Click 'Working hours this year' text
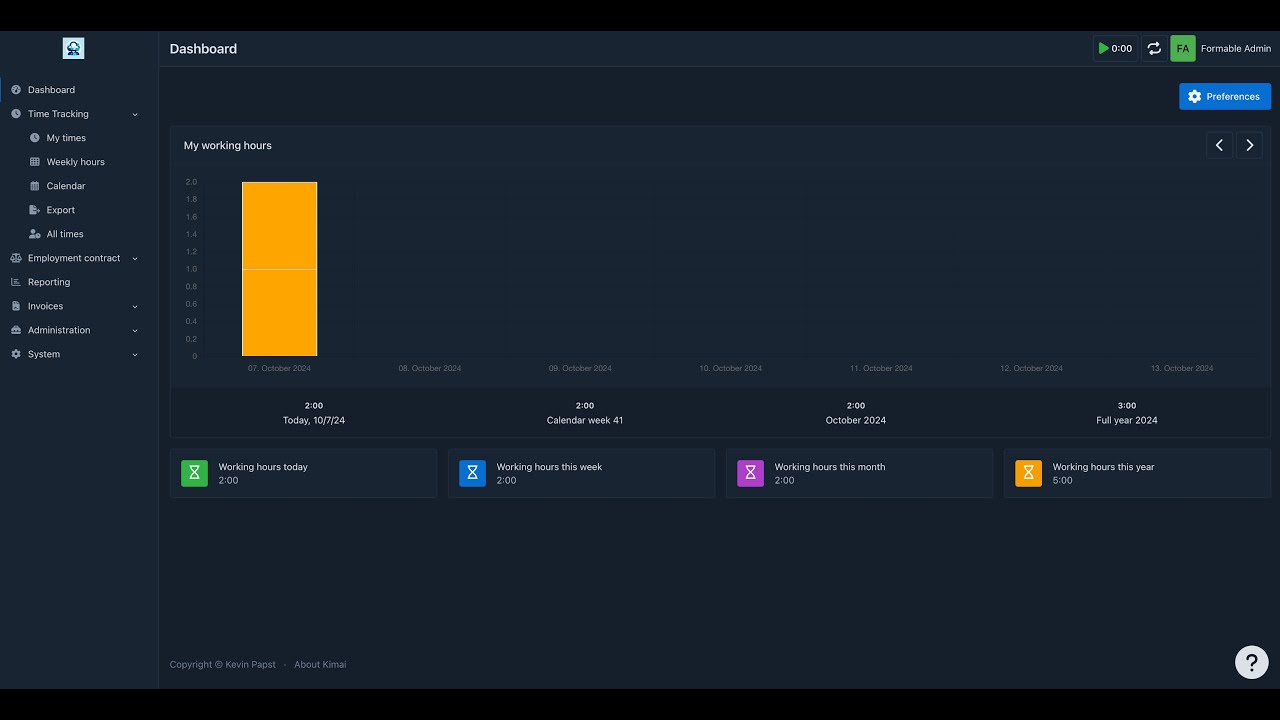 coord(1103,467)
